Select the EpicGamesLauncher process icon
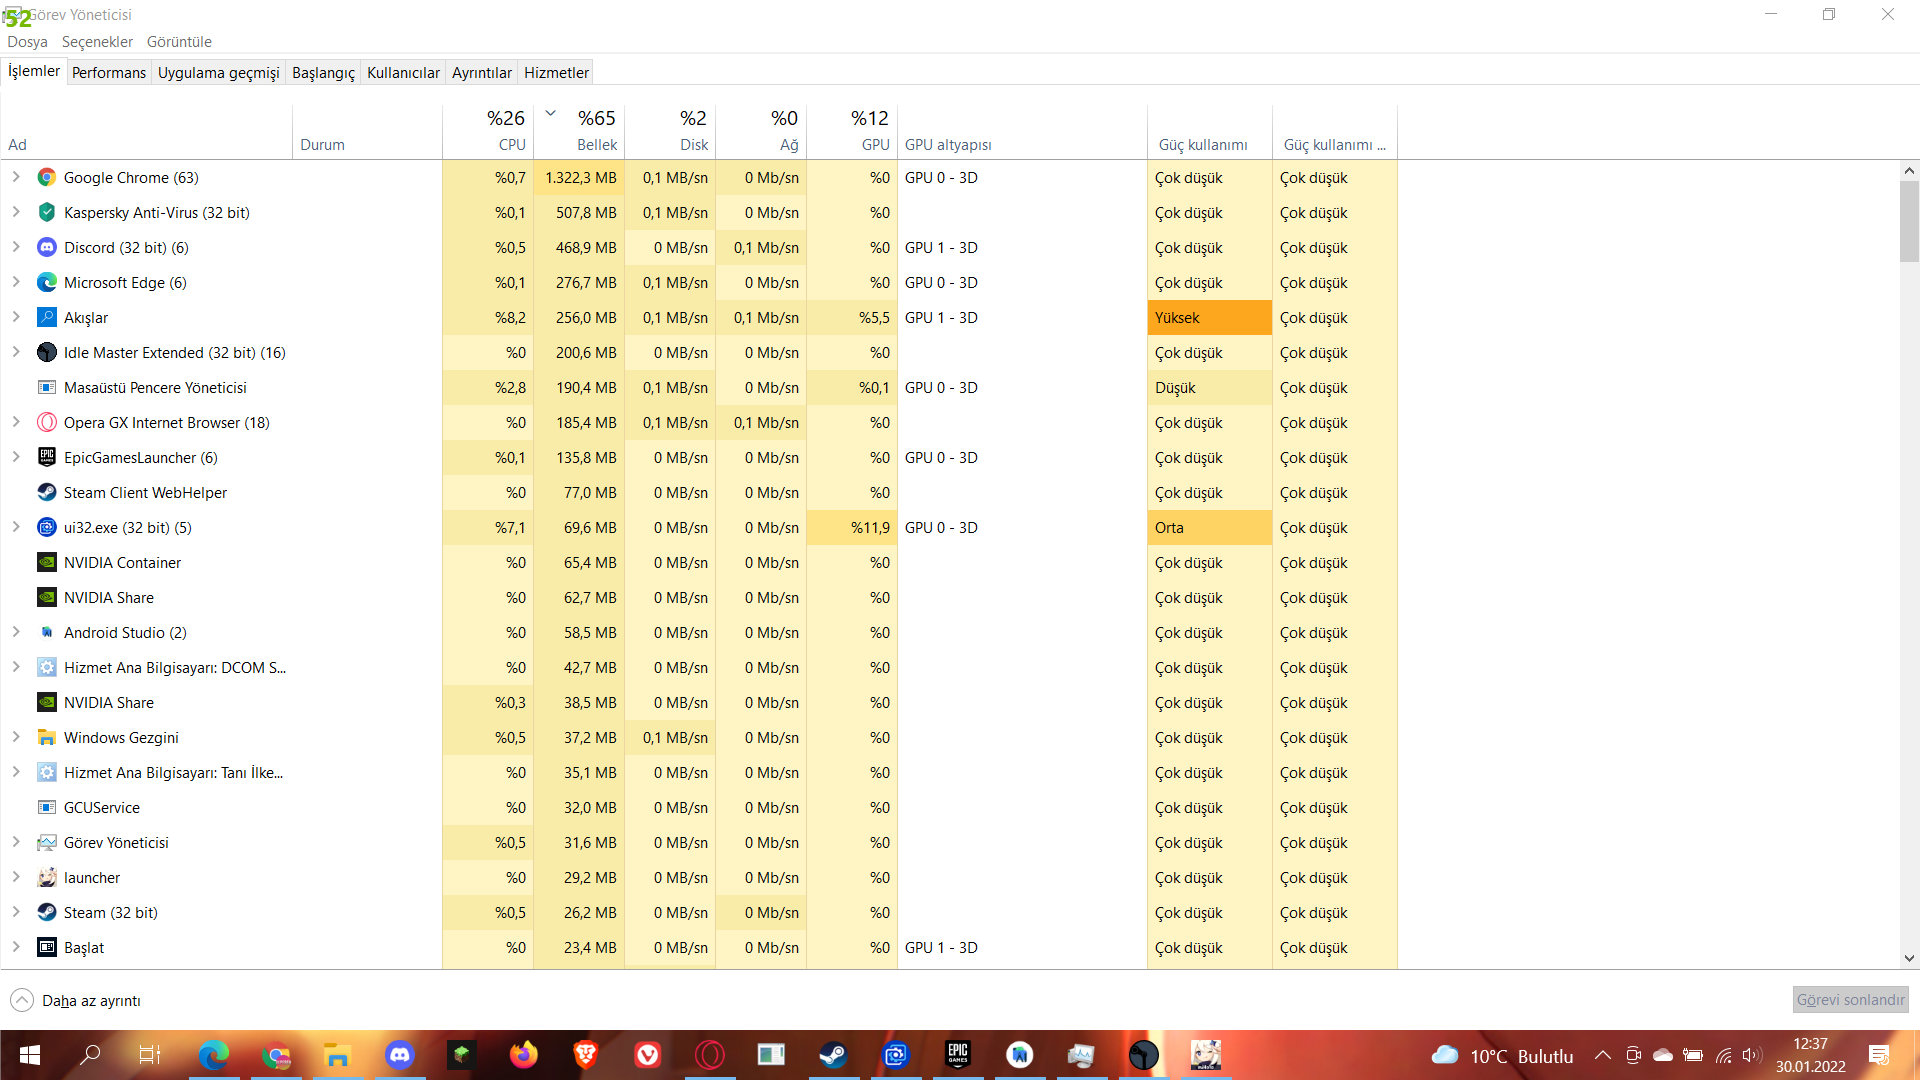Viewport: 1920px width, 1080px height. click(x=46, y=458)
